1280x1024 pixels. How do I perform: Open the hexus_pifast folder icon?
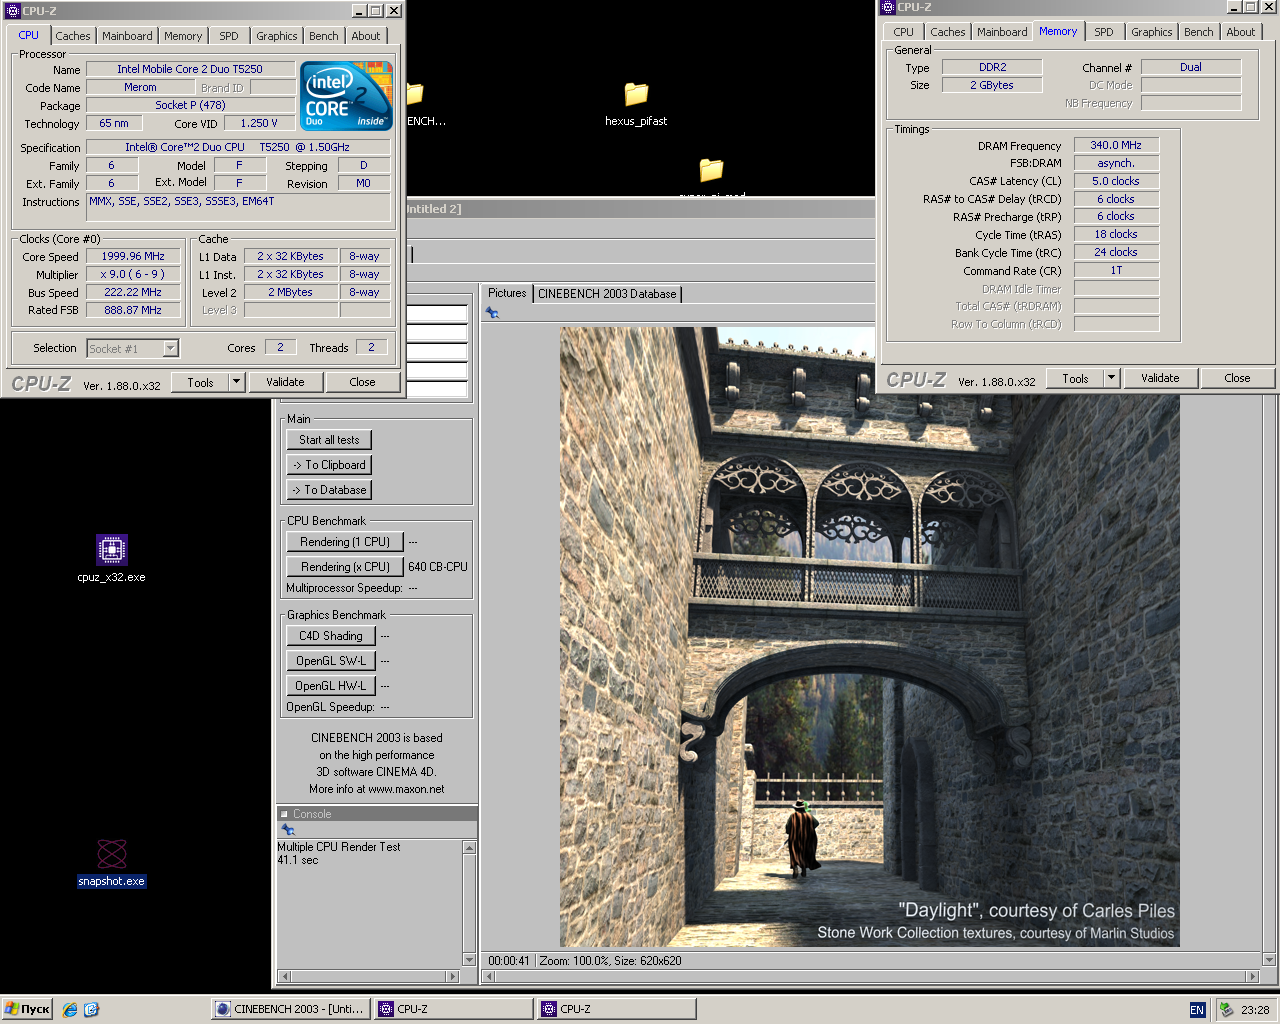pyautogui.click(x=636, y=104)
